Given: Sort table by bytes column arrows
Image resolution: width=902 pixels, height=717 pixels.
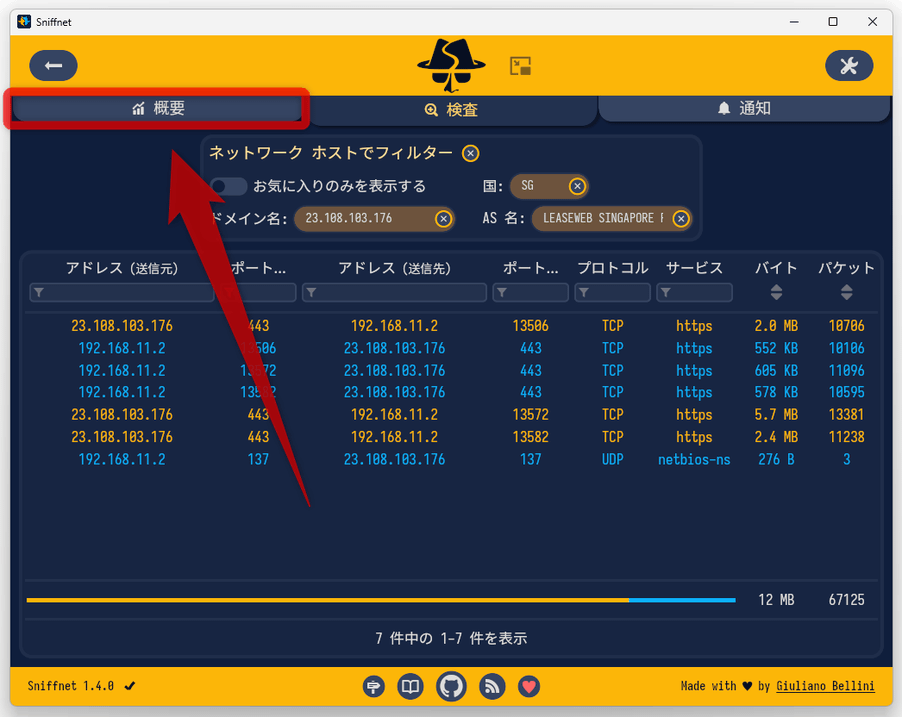Looking at the screenshot, I should coord(776,292).
